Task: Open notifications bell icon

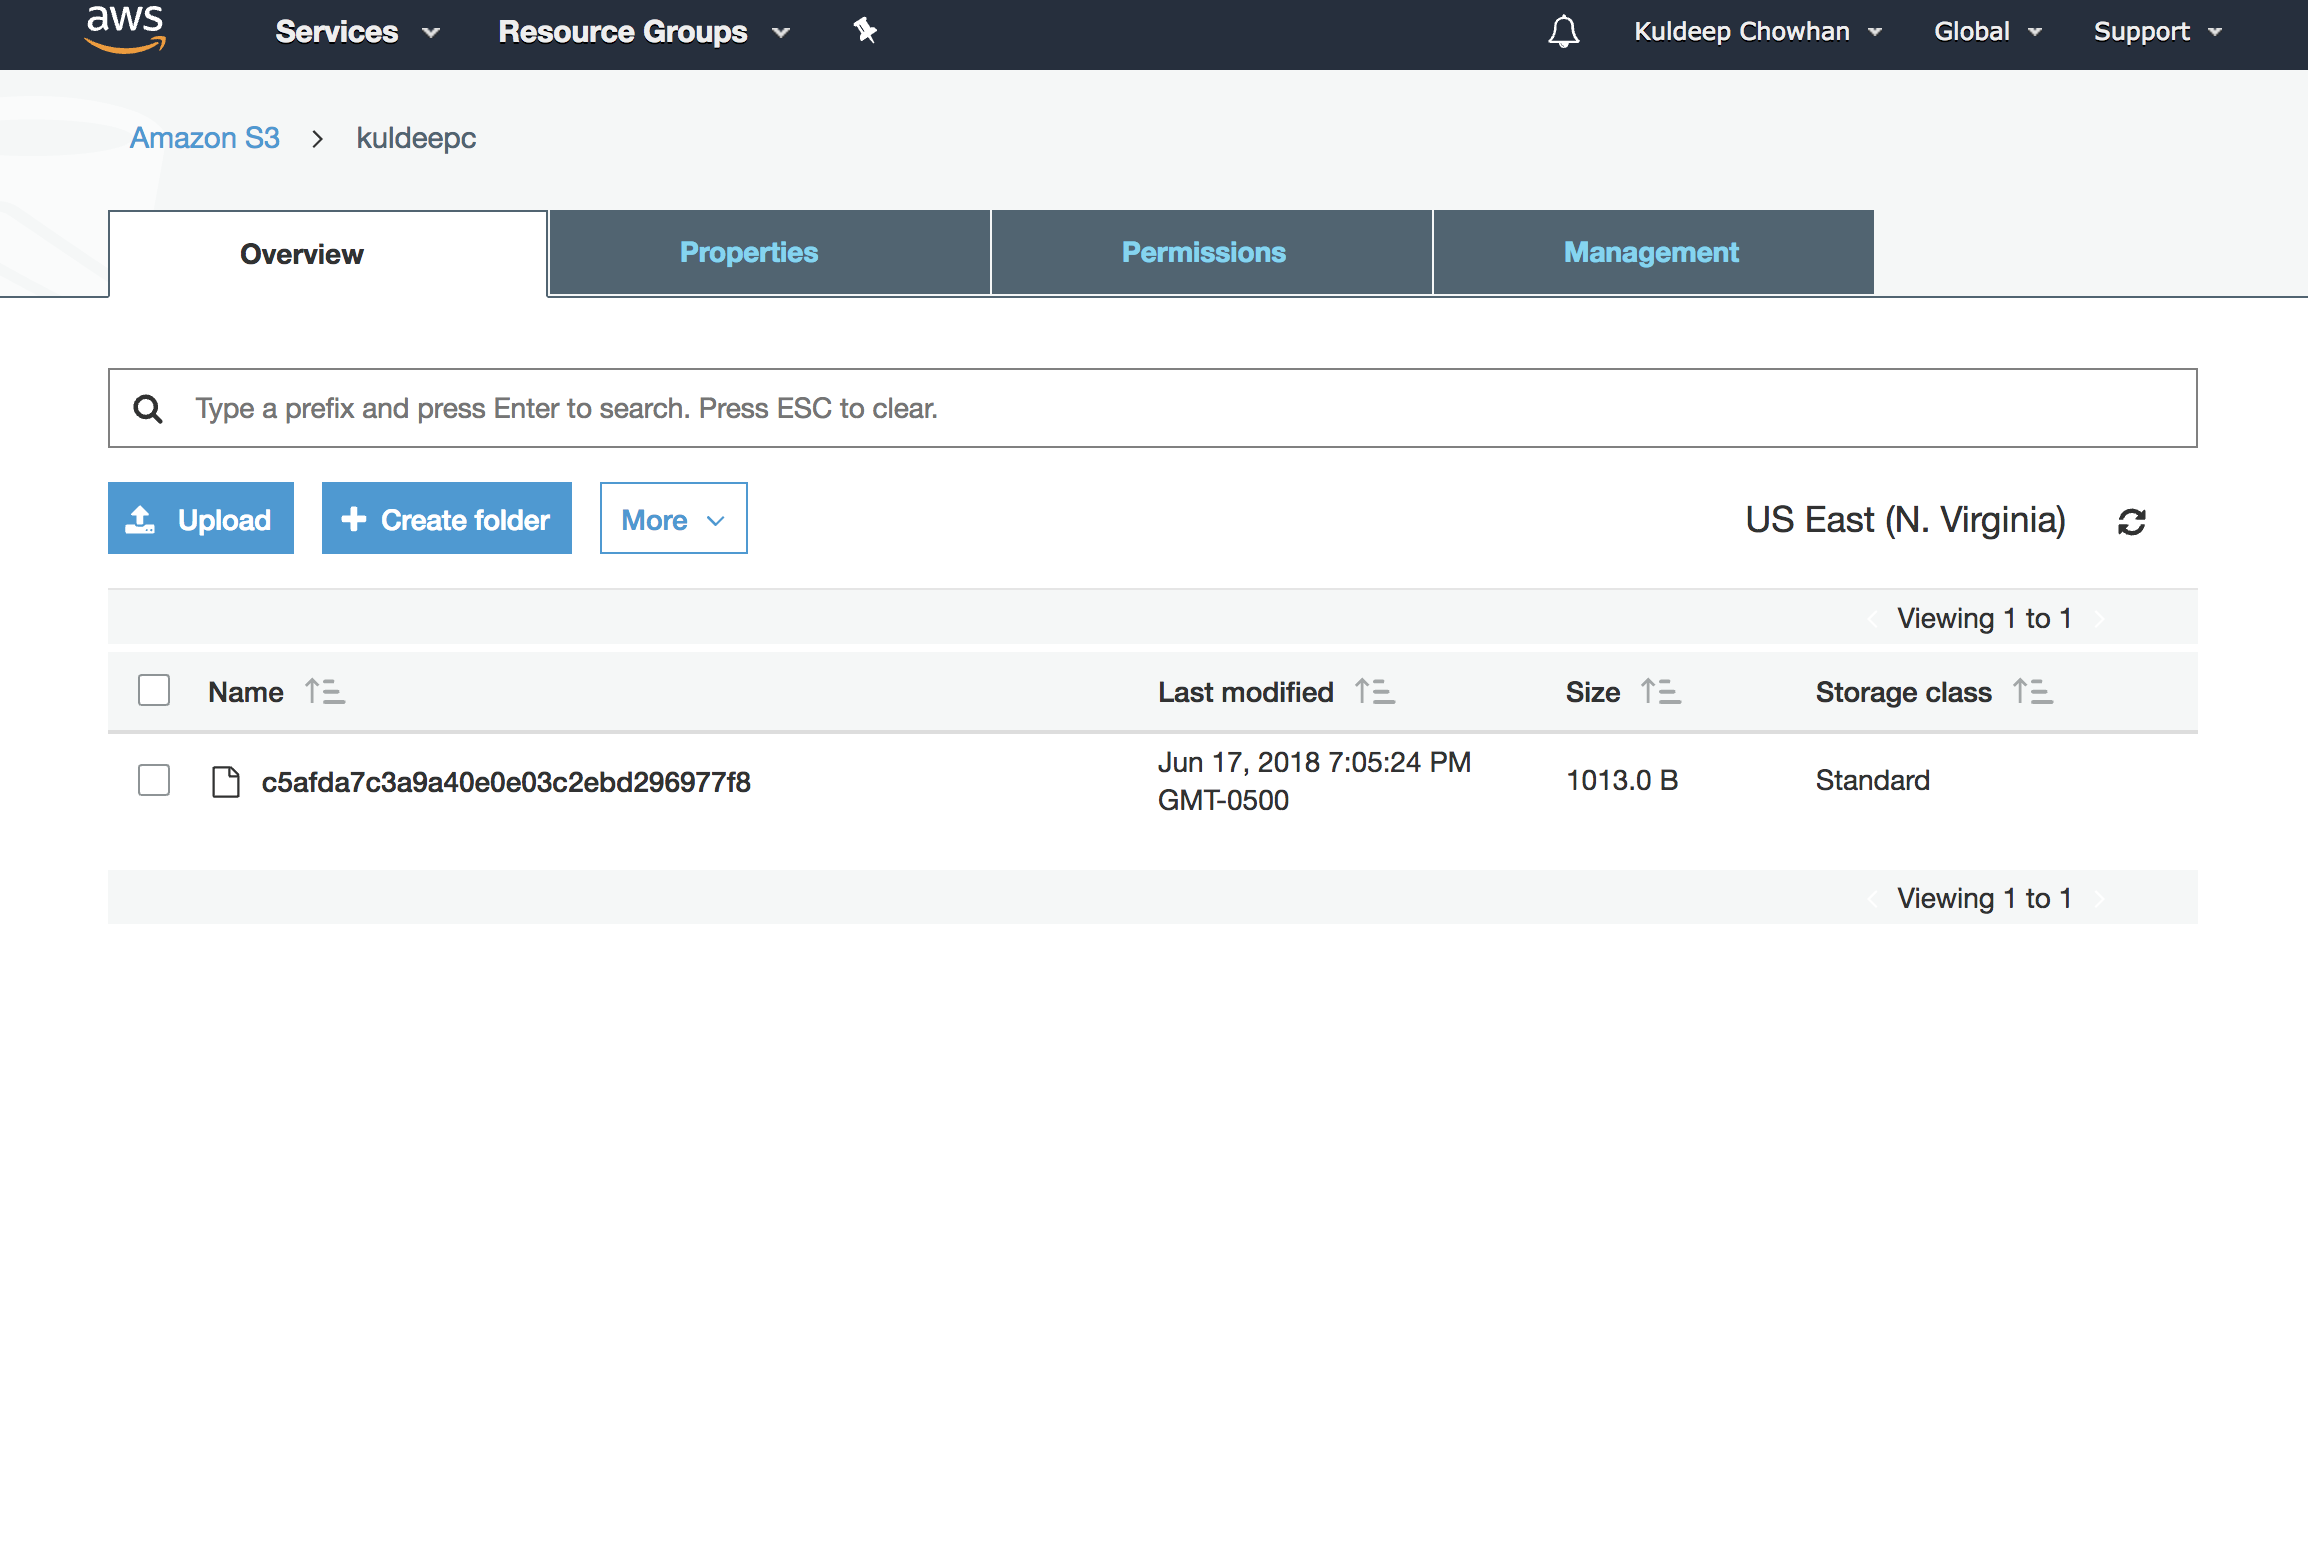Action: pyautogui.click(x=1564, y=32)
